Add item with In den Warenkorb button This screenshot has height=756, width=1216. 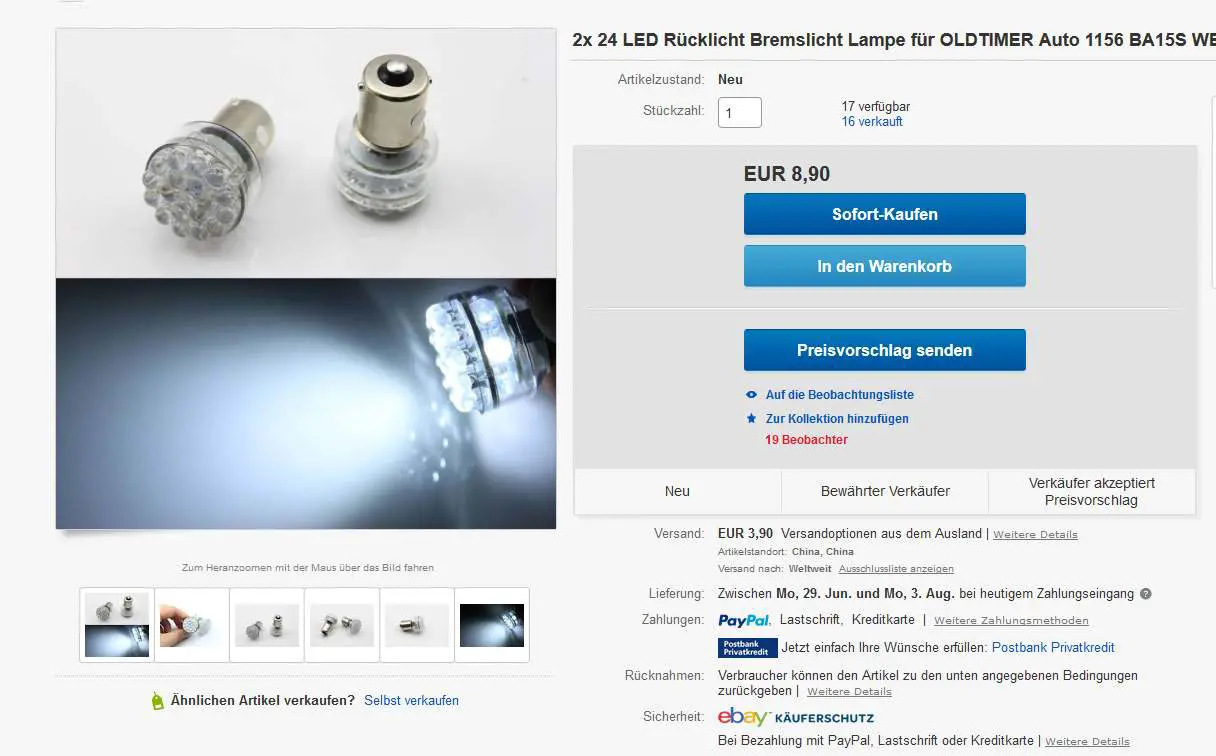coord(884,266)
